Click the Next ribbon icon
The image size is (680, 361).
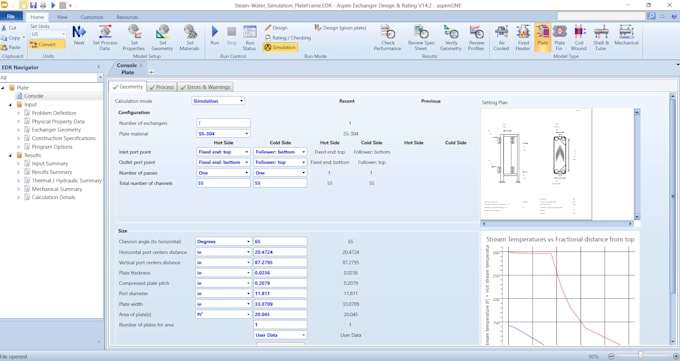(79, 36)
